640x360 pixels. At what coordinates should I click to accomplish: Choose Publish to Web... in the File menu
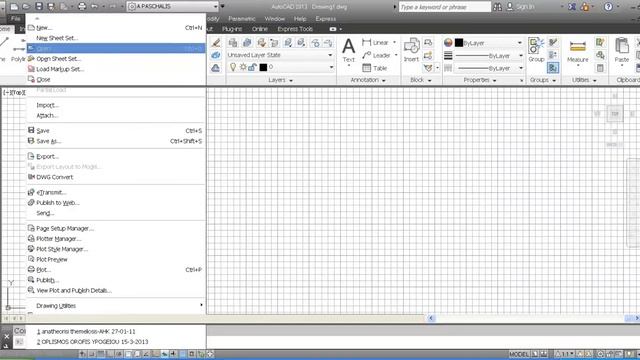click(x=116, y=203)
